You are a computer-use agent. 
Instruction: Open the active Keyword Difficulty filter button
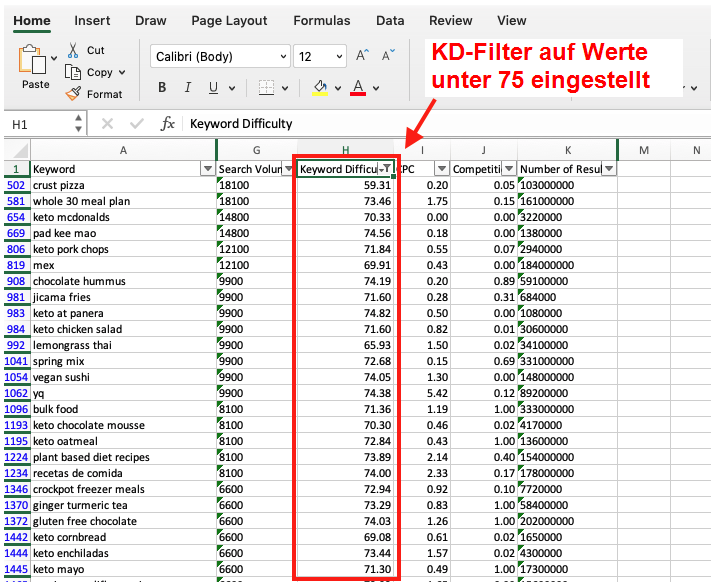pos(386,169)
